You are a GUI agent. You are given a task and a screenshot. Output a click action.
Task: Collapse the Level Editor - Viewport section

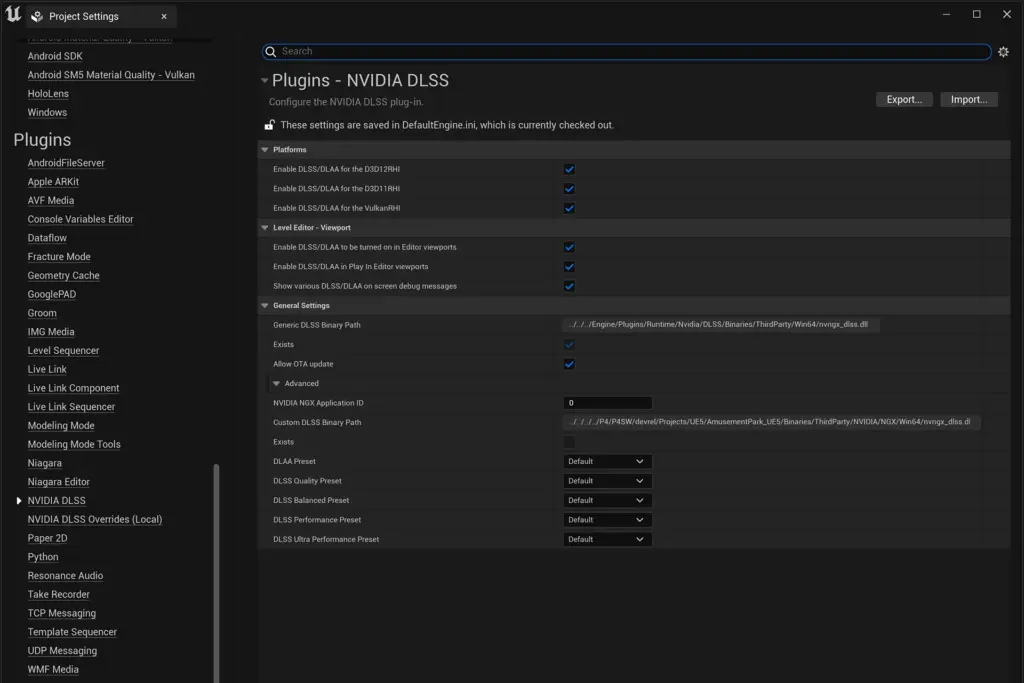click(x=264, y=228)
